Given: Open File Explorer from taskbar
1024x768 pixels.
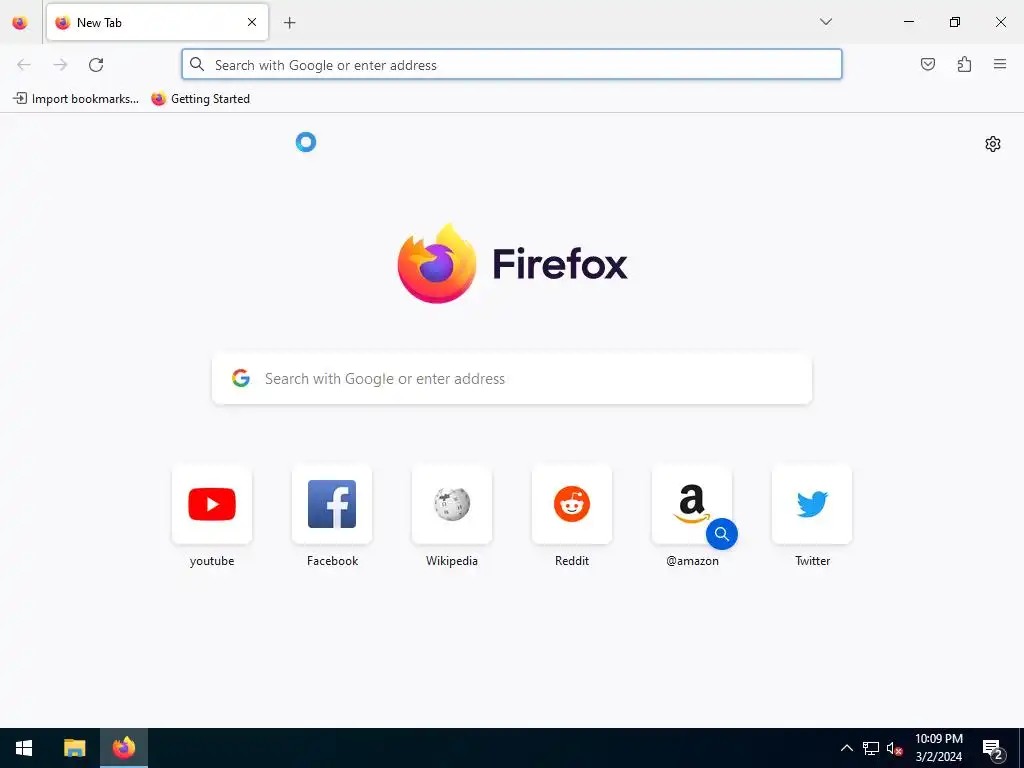Looking at the screenshot, I should [74, 748].
